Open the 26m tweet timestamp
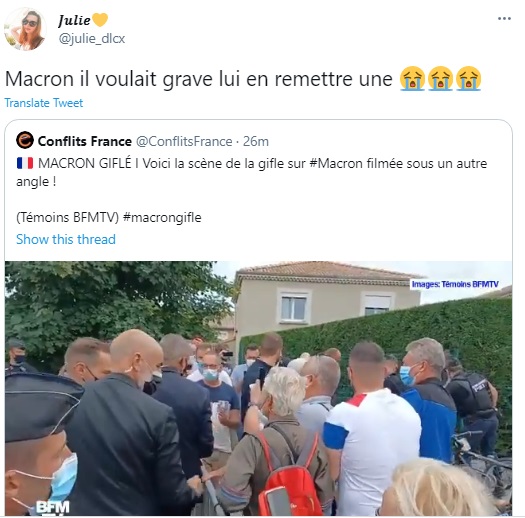The image size is (525, 518). [256, 141]
